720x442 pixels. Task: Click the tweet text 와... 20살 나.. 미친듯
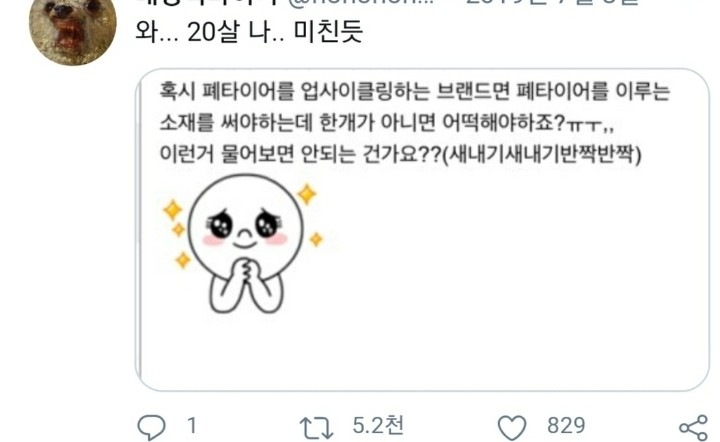pos(249,33)
